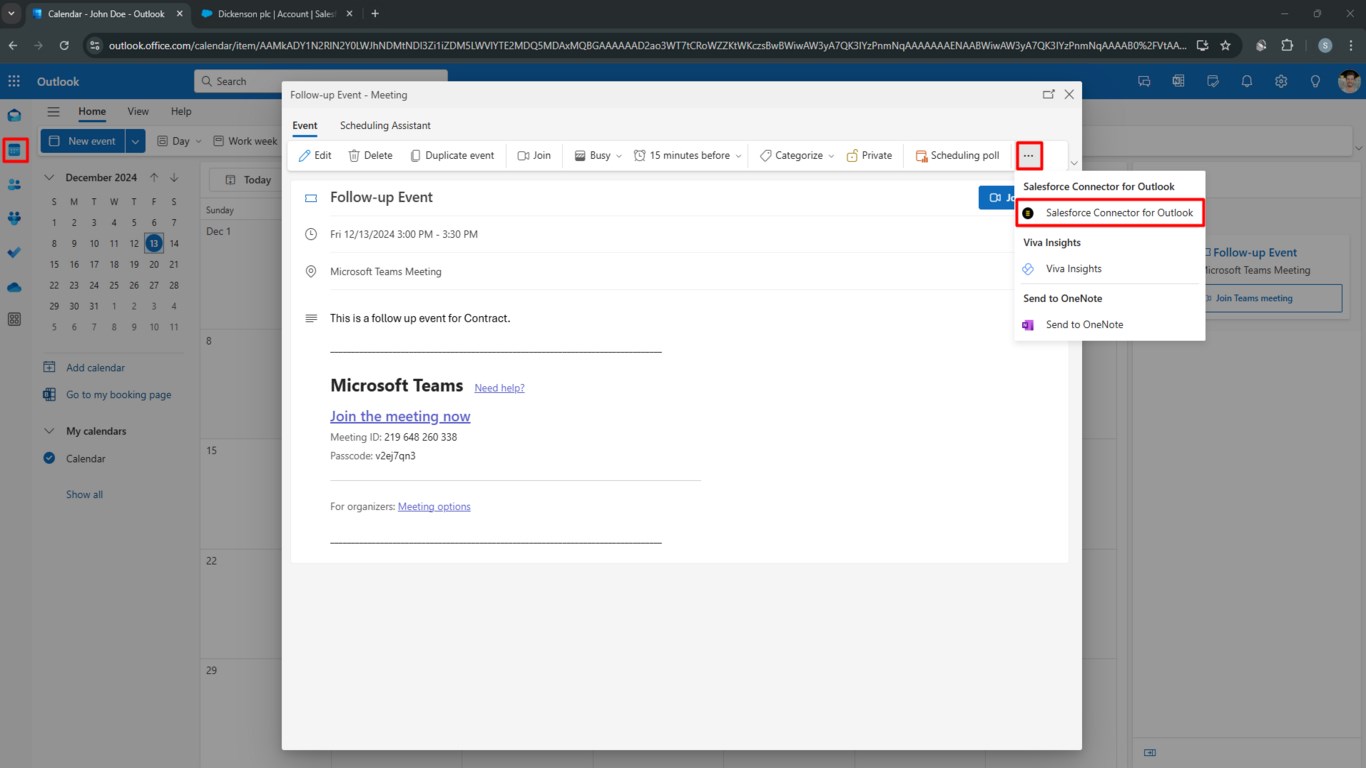Go to previous month in mini calendar
This screenshot has height=768, width=1366.
point(154,178)
